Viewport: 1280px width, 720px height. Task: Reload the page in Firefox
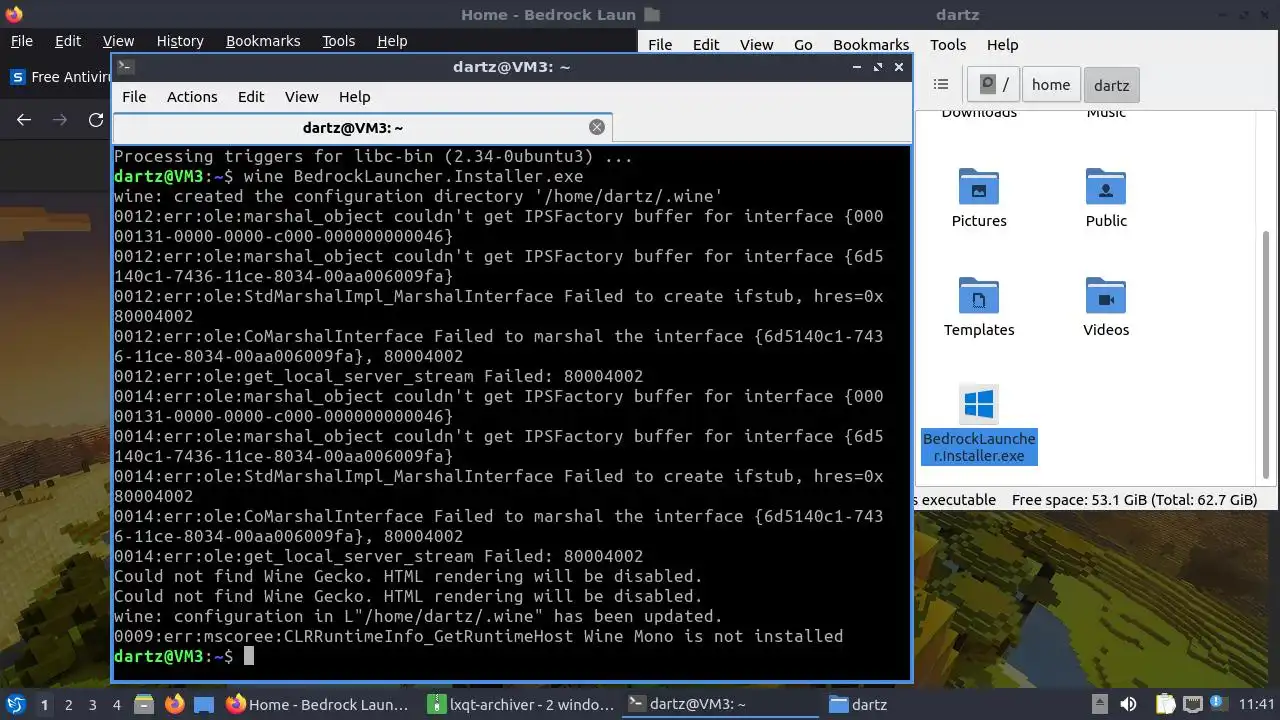point(96,120)
